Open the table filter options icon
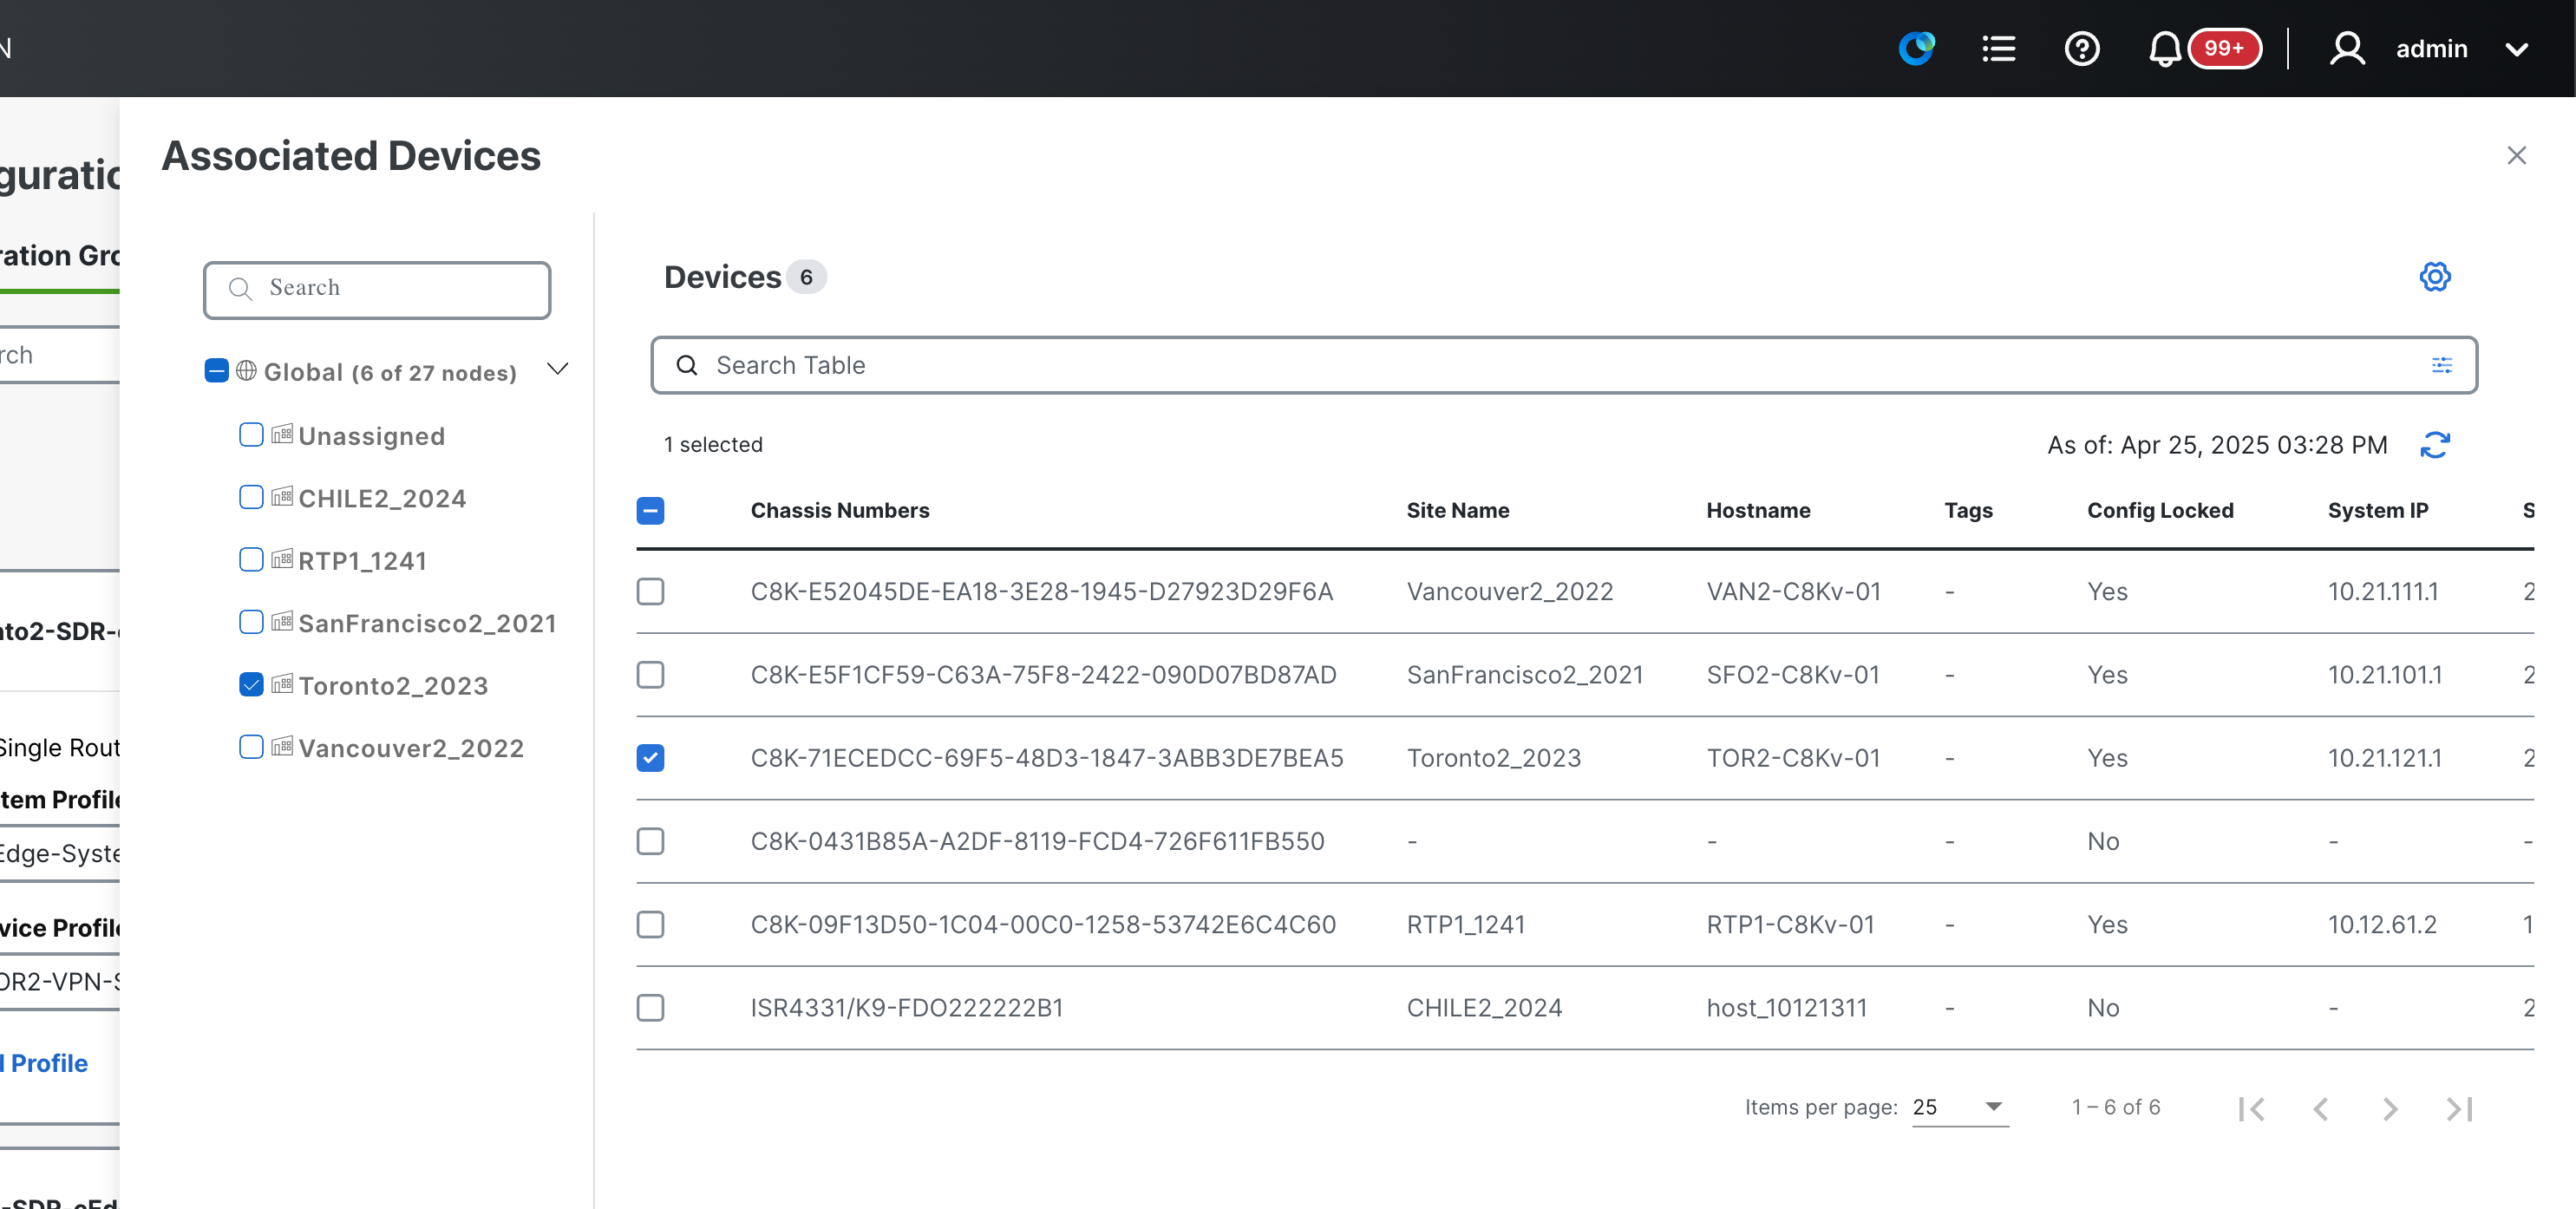Viewport: 2576px width, 1209px height. click(2442, 365)
